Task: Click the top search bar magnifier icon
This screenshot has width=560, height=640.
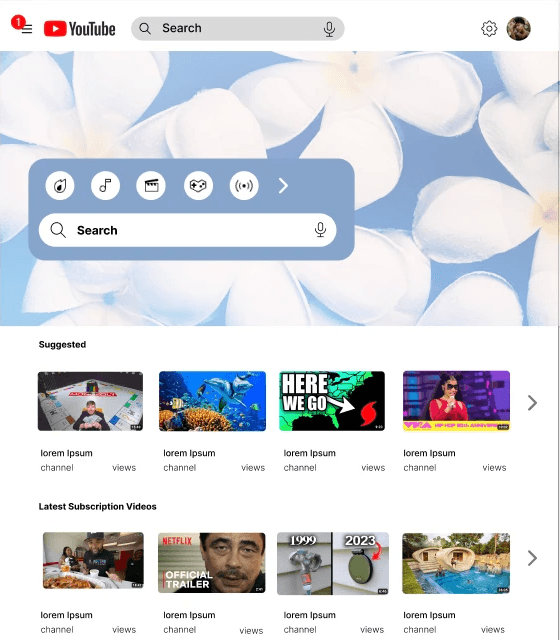Action: (145, 29)
